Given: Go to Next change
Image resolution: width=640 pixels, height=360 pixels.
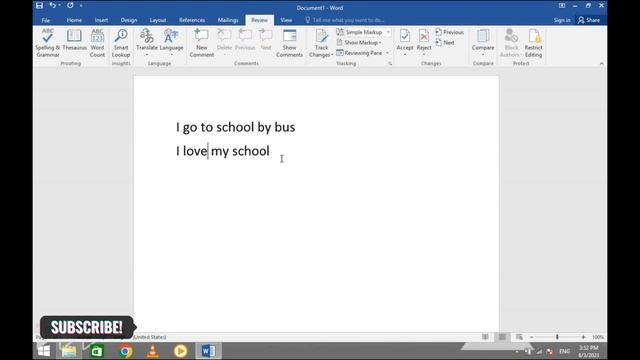Looking at the screenshot, I should [445, 42].
